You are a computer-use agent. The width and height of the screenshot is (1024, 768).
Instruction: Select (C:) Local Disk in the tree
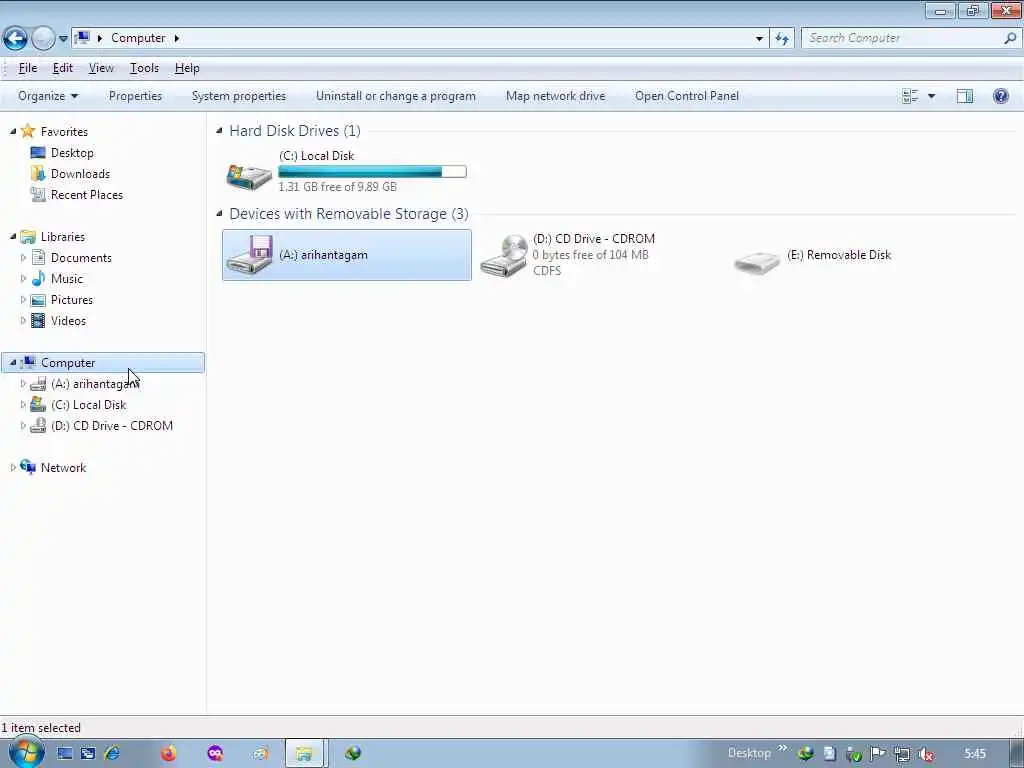[88, 405]
